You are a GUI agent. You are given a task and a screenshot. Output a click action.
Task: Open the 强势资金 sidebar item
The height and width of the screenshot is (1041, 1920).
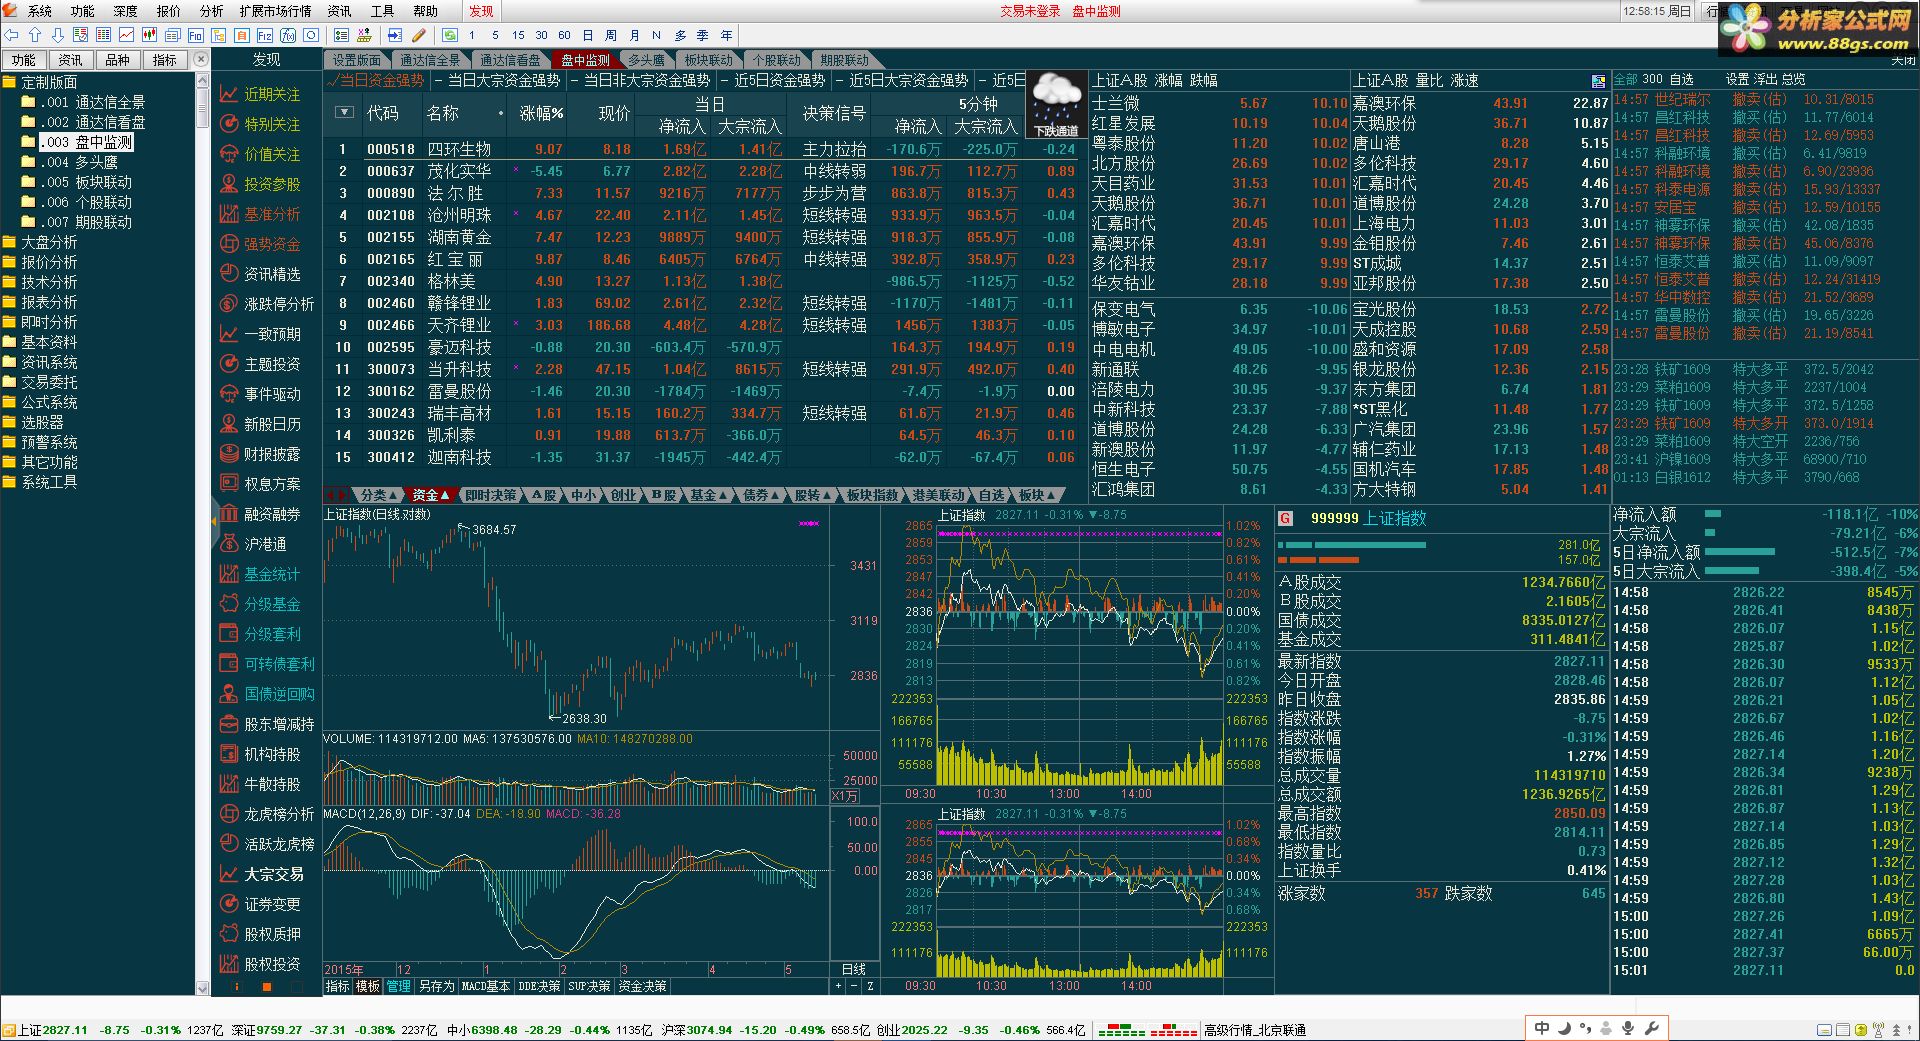point(260,244)
